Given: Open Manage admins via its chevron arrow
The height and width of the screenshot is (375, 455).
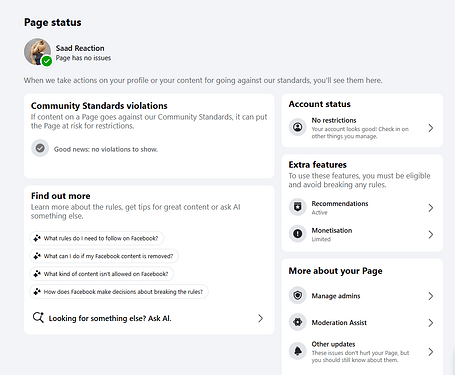Looking at the screenshot, I should [x=431, y=296].
